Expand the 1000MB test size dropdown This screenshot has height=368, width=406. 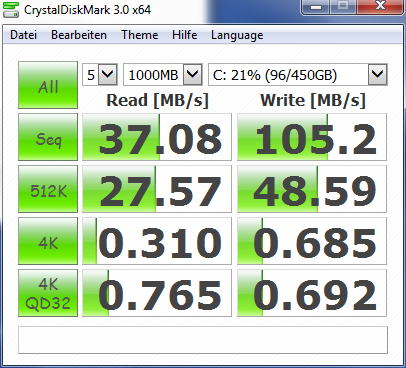193,74
